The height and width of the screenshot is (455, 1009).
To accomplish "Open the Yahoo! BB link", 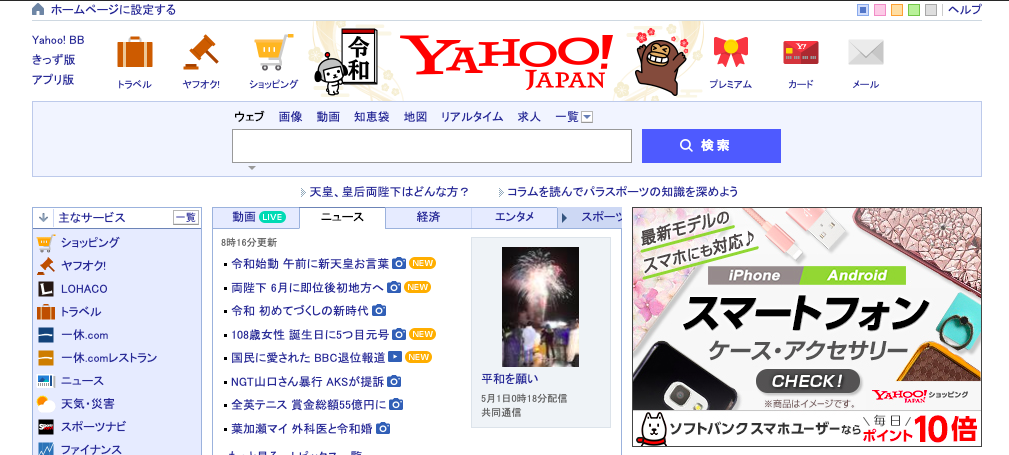I will pyautogui.click(x=58, y=40).
